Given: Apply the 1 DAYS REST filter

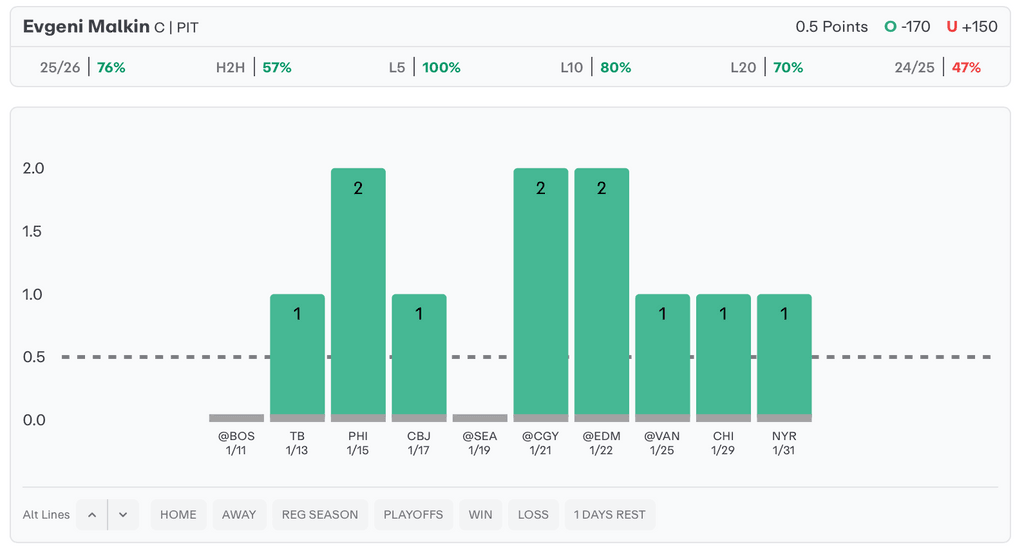Looking at the screenshot, I should [609, 515].
